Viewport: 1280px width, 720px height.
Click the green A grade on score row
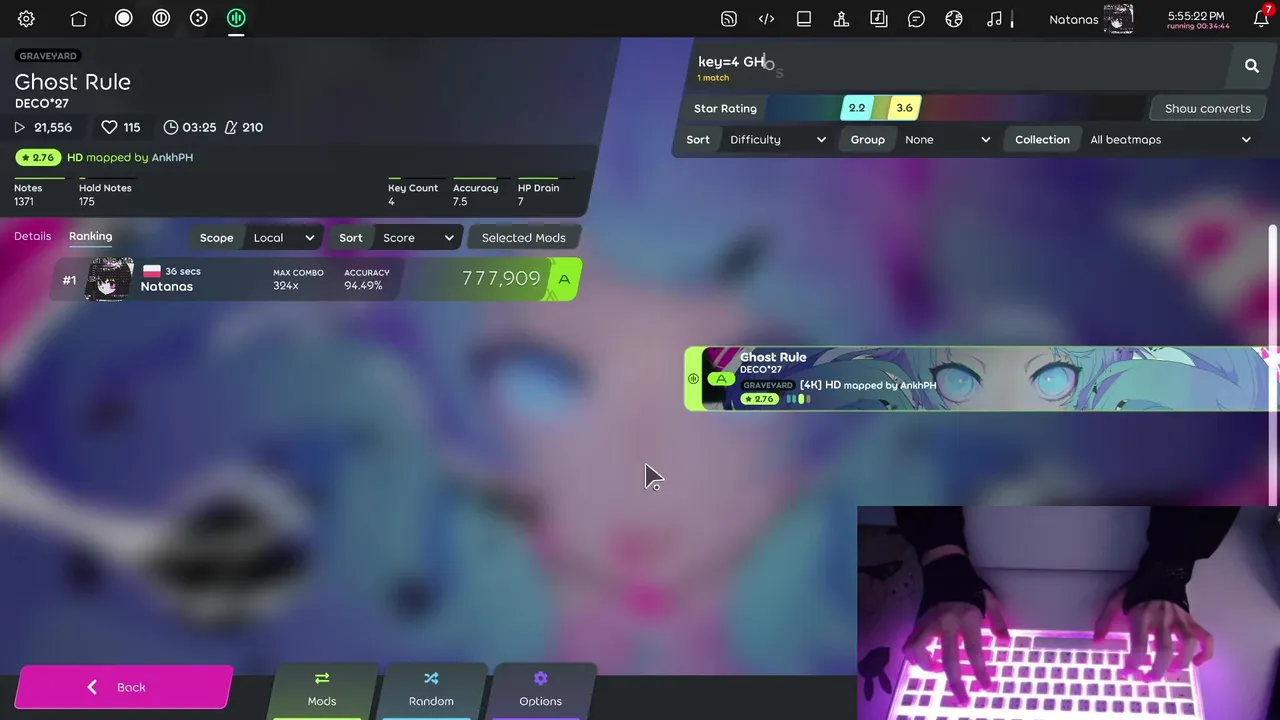564,279
